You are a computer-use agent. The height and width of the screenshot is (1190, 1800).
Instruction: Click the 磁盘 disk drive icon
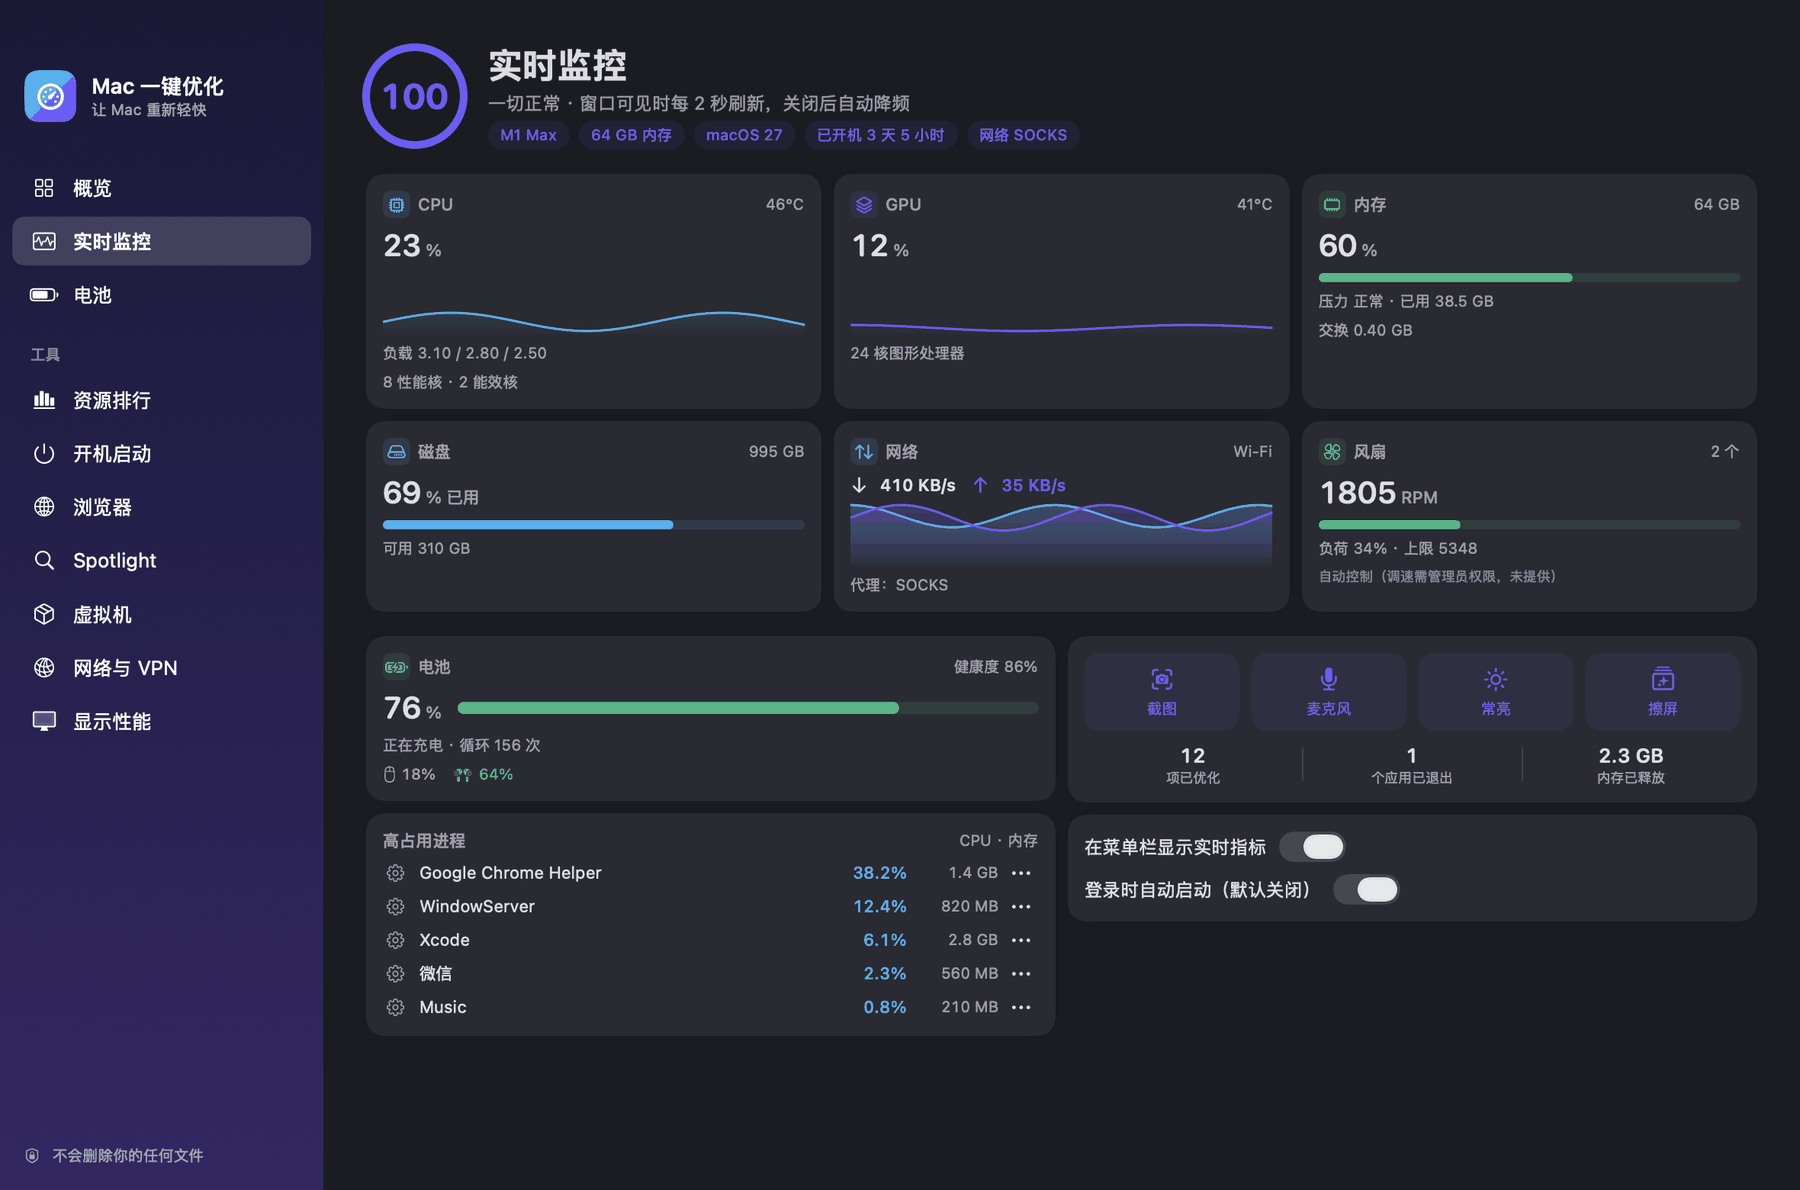tap(396, 452)
